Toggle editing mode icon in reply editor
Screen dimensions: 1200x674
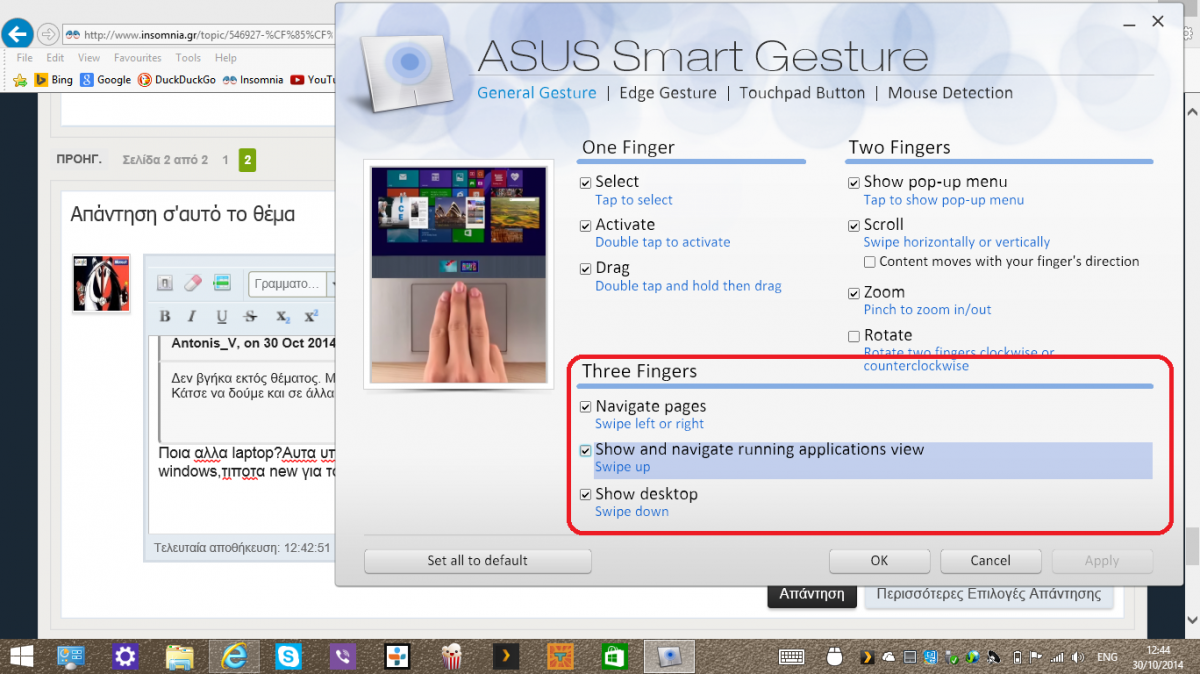coord(167,283)
